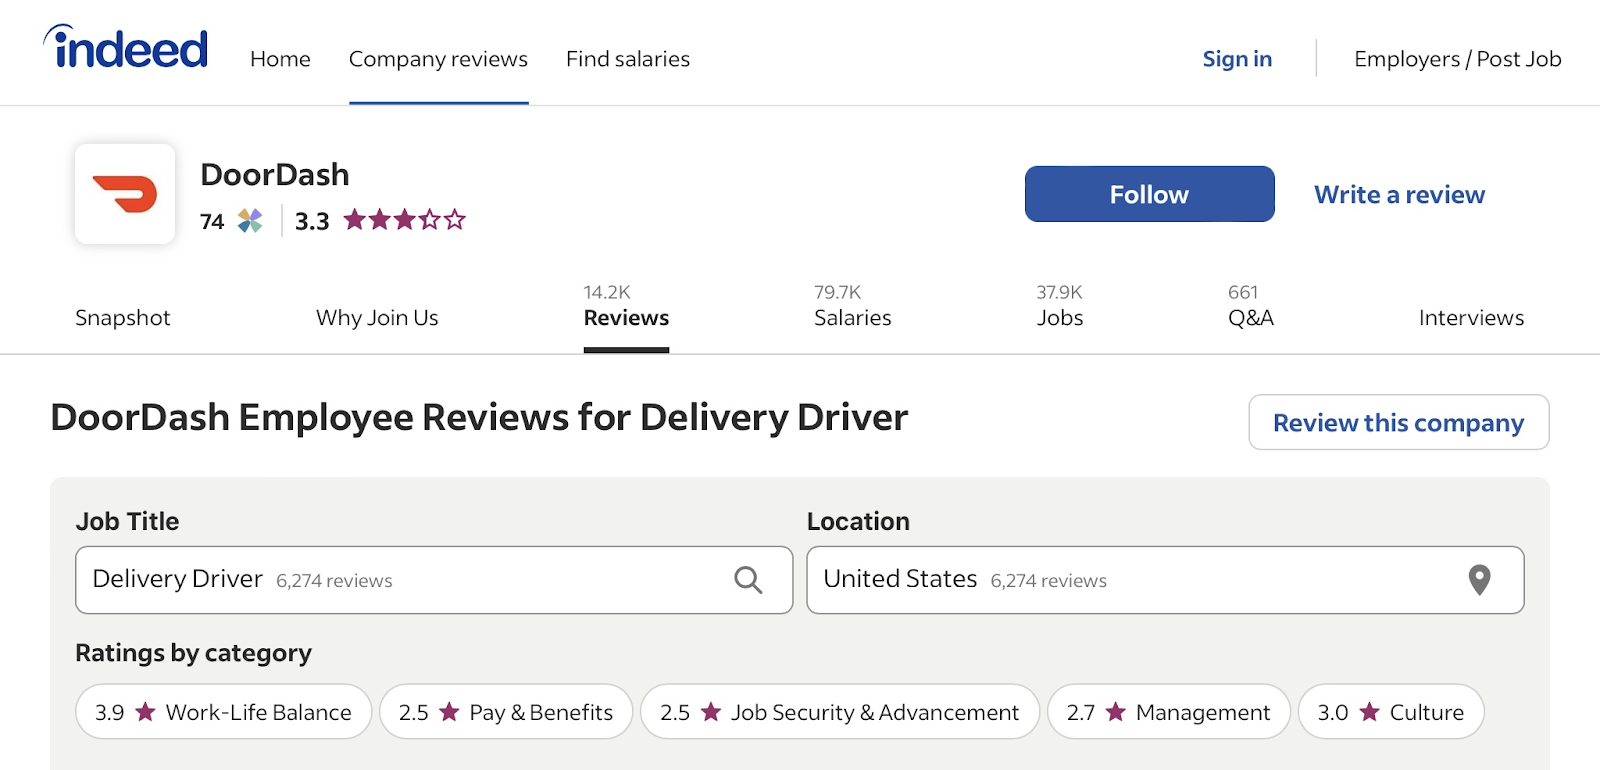Image resolution: width=1600 pixels, height=770 pixels.
Task: Switch to the Why Join Us tab
Action: [x=377, y=317]
